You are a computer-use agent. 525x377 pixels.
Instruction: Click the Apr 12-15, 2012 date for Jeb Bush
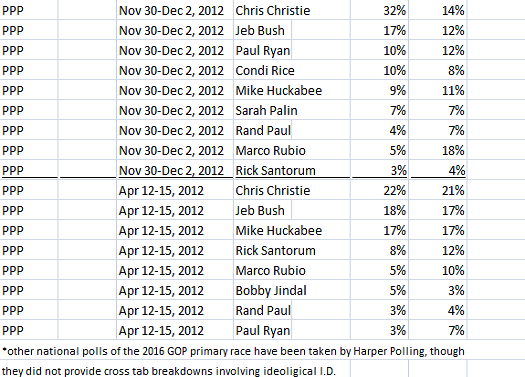(x=175, y=211)
